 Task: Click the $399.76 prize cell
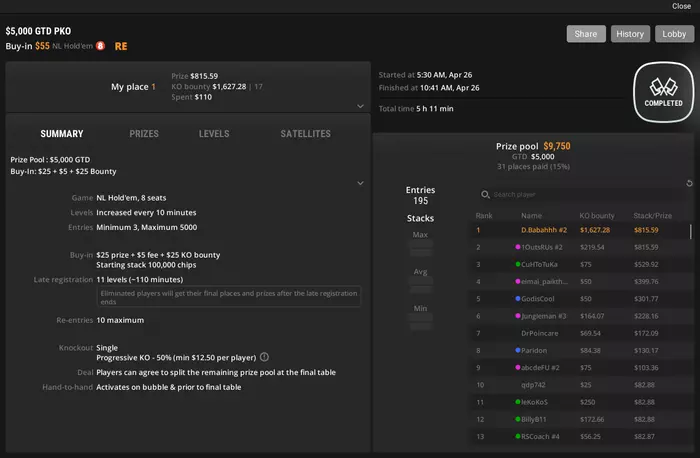click(646, 282)
